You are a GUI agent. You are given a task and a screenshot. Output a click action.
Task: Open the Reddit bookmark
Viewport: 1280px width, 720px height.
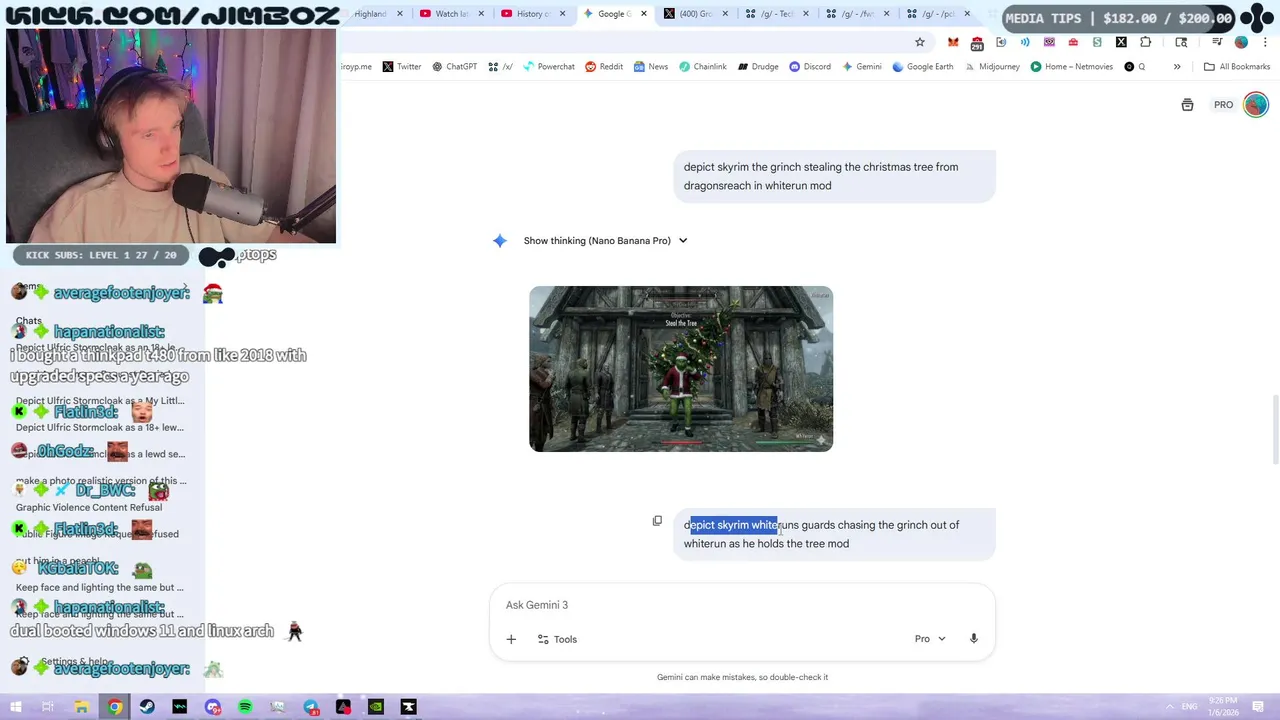(x=604, y=67)
